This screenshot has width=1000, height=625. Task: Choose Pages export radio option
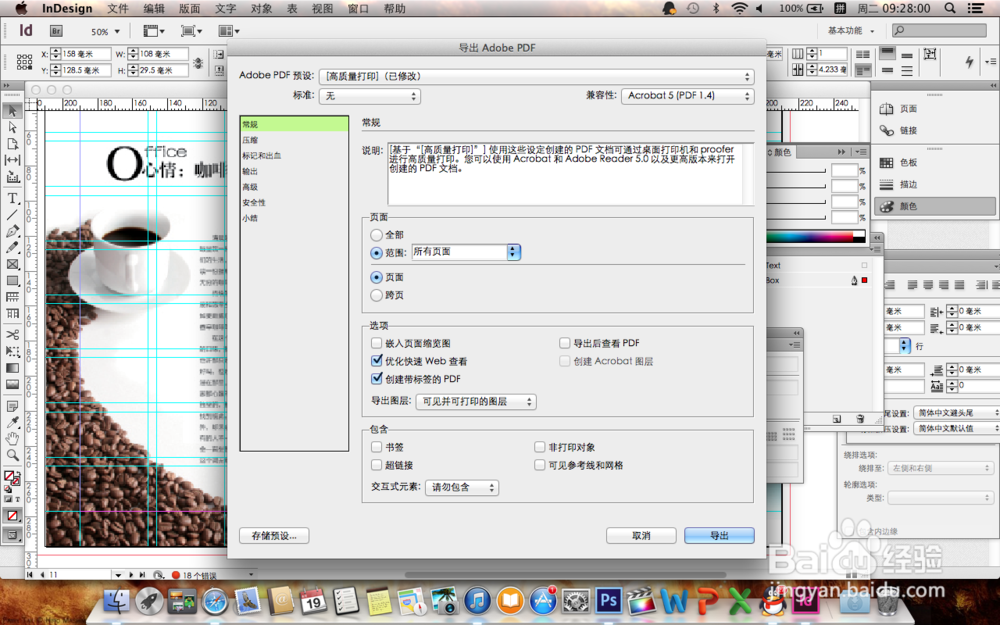[x=376, y=277]
